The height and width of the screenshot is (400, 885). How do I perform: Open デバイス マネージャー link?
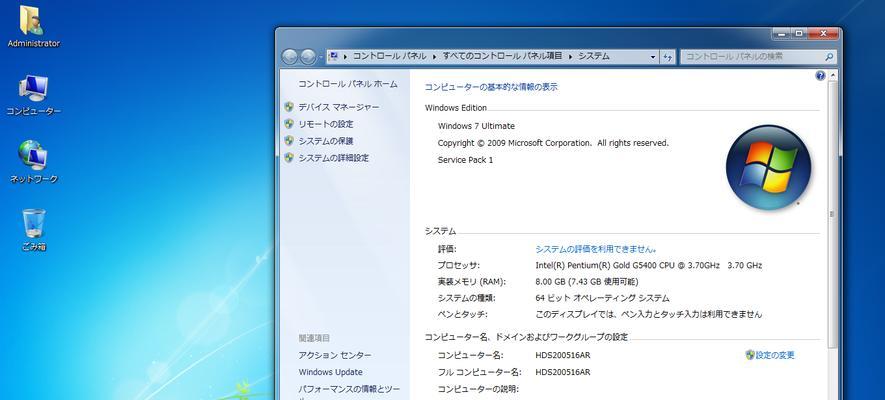pos(339,107)
